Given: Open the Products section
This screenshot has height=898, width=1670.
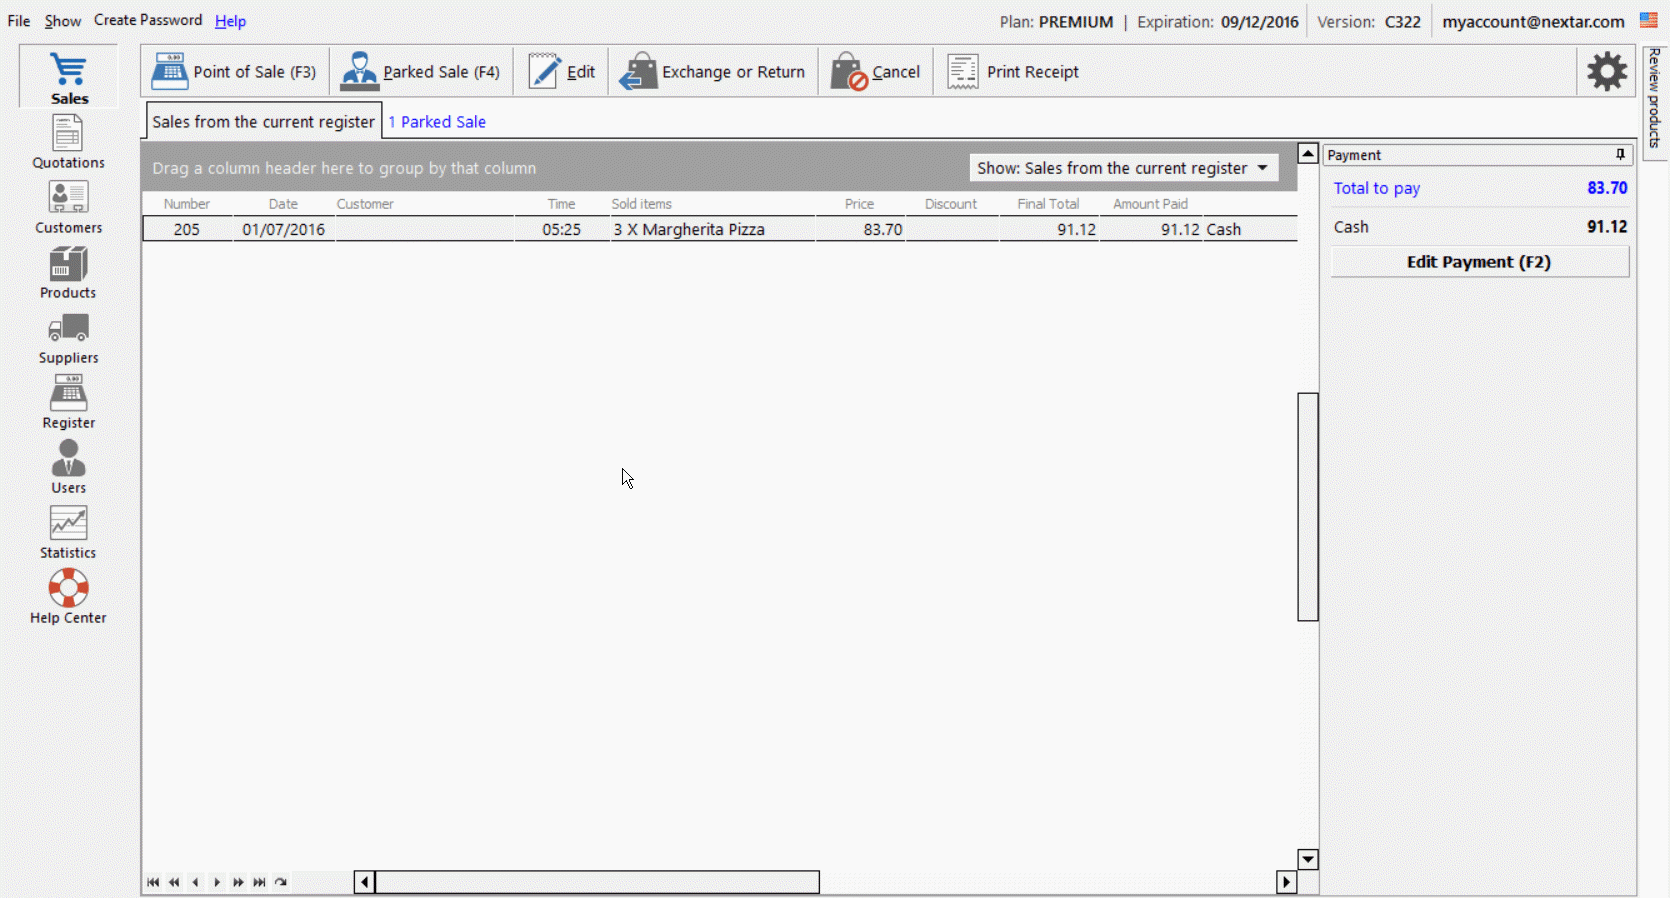Looking at the screenshot, I should pos(68,272).
